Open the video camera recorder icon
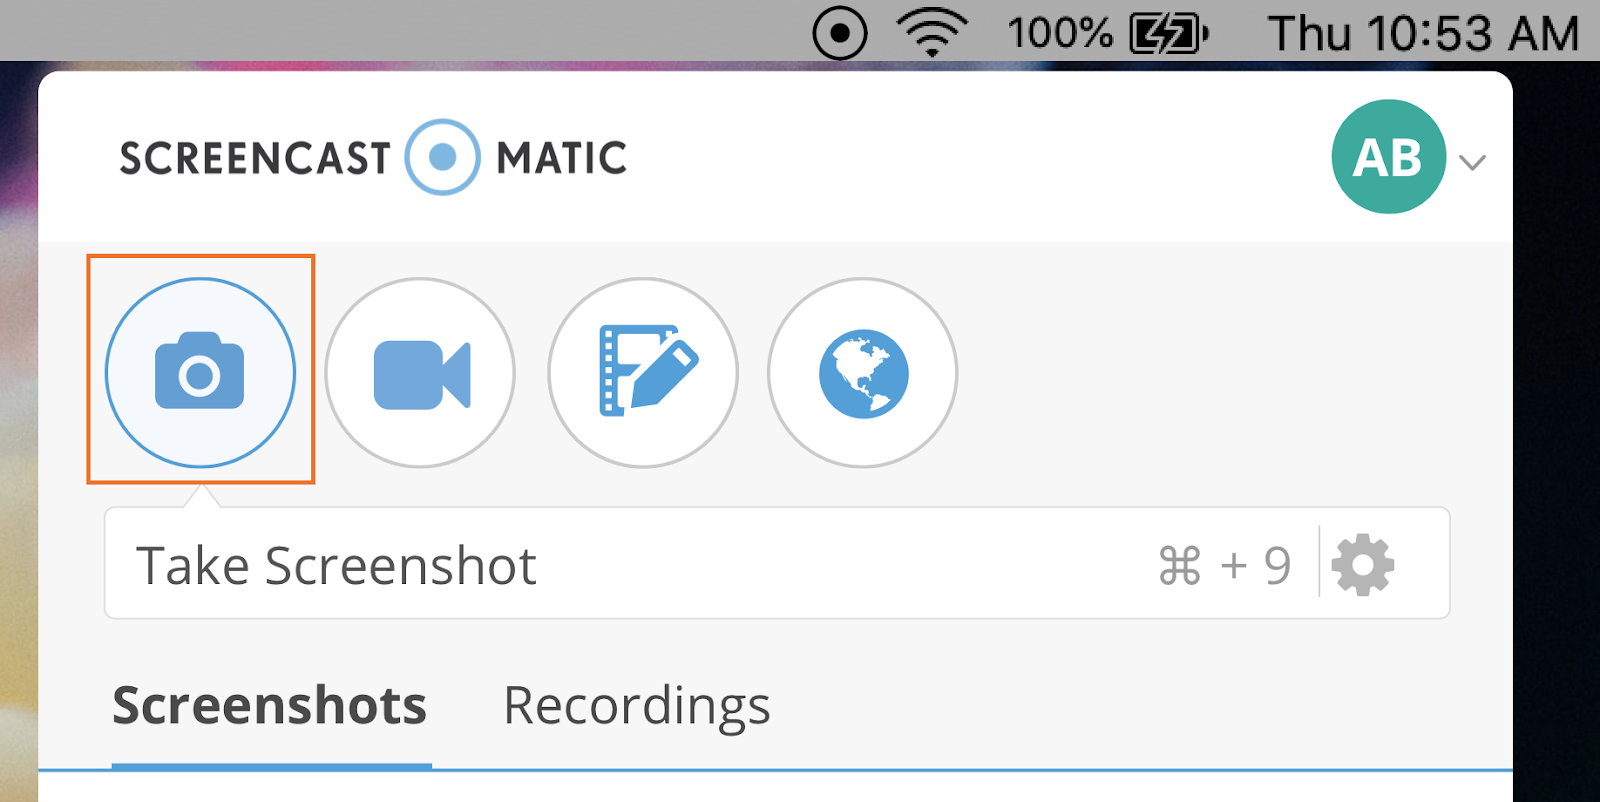 click(x=420, y=372)
